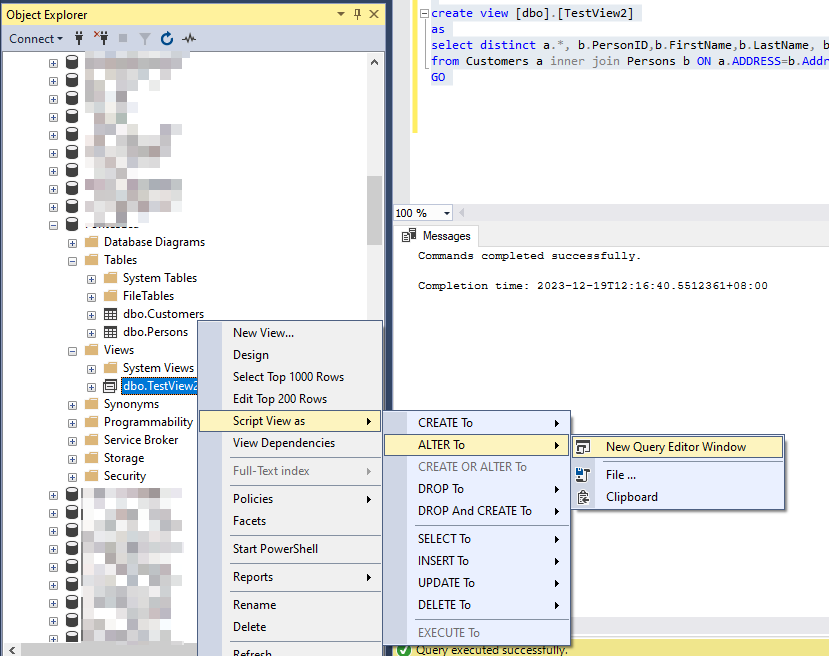Refresh the Object Explorer tree
The image size is (829, 656).
pos(166,38)
